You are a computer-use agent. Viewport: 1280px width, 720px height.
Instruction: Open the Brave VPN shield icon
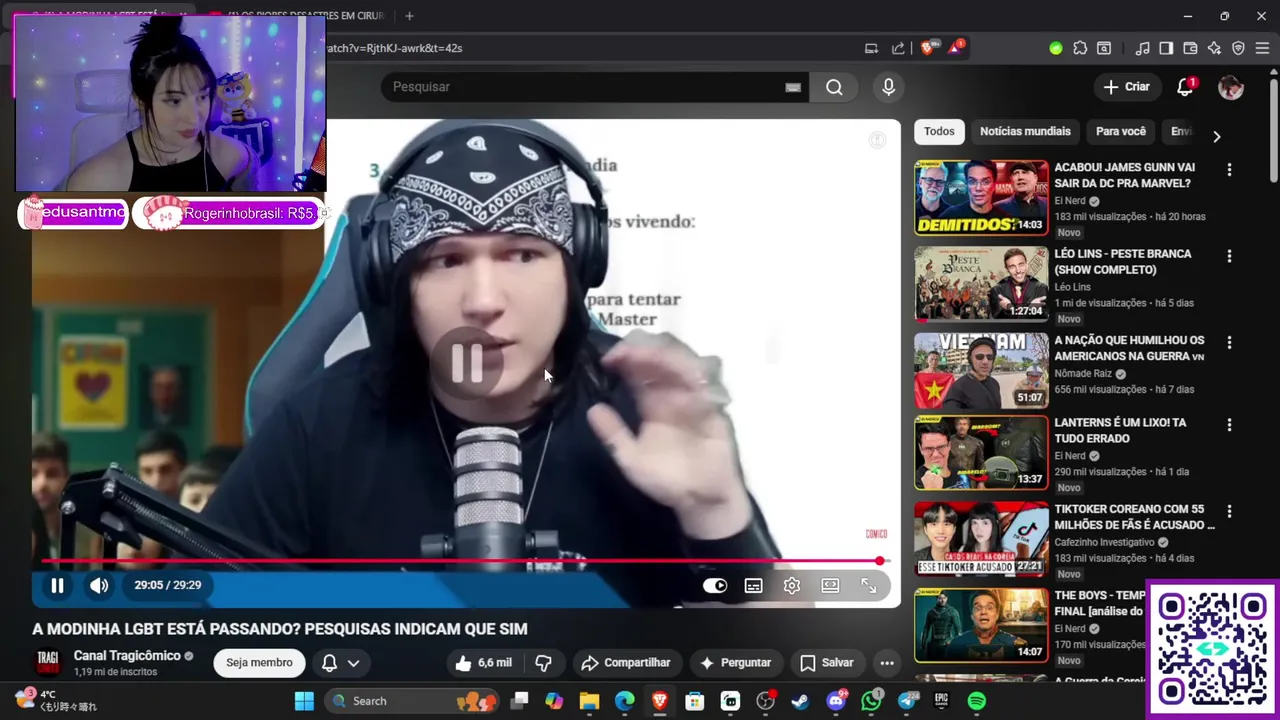(1238, 48)
